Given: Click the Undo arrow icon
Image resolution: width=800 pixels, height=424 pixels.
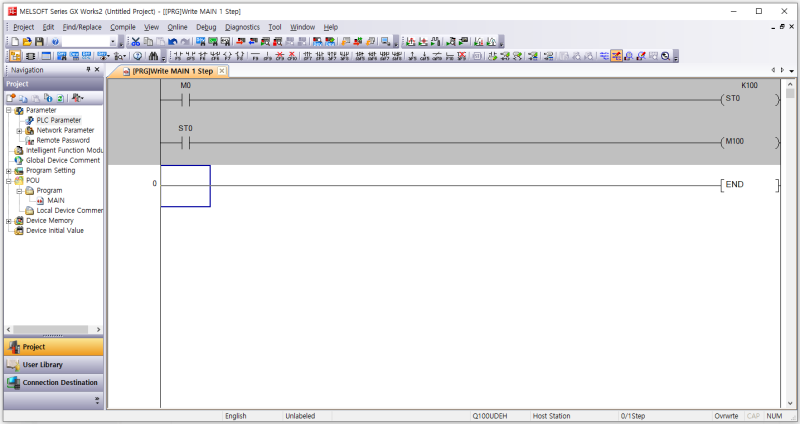Looking at the screenshot, I should click(173, 42).
